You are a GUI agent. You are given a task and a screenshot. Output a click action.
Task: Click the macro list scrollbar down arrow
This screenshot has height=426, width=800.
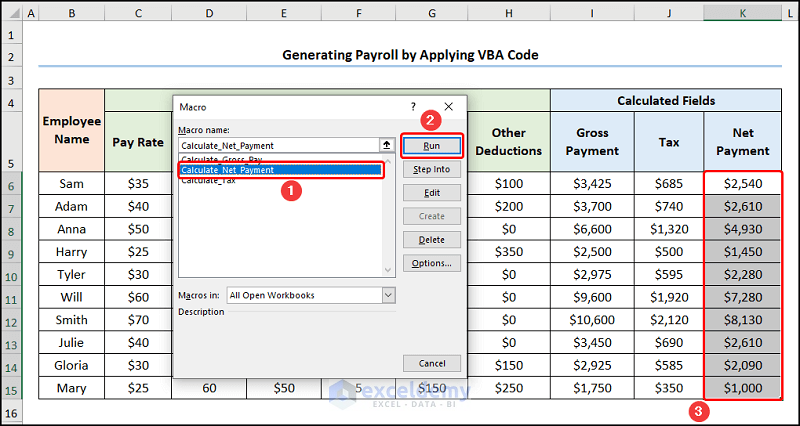click(x=388, y=270)
